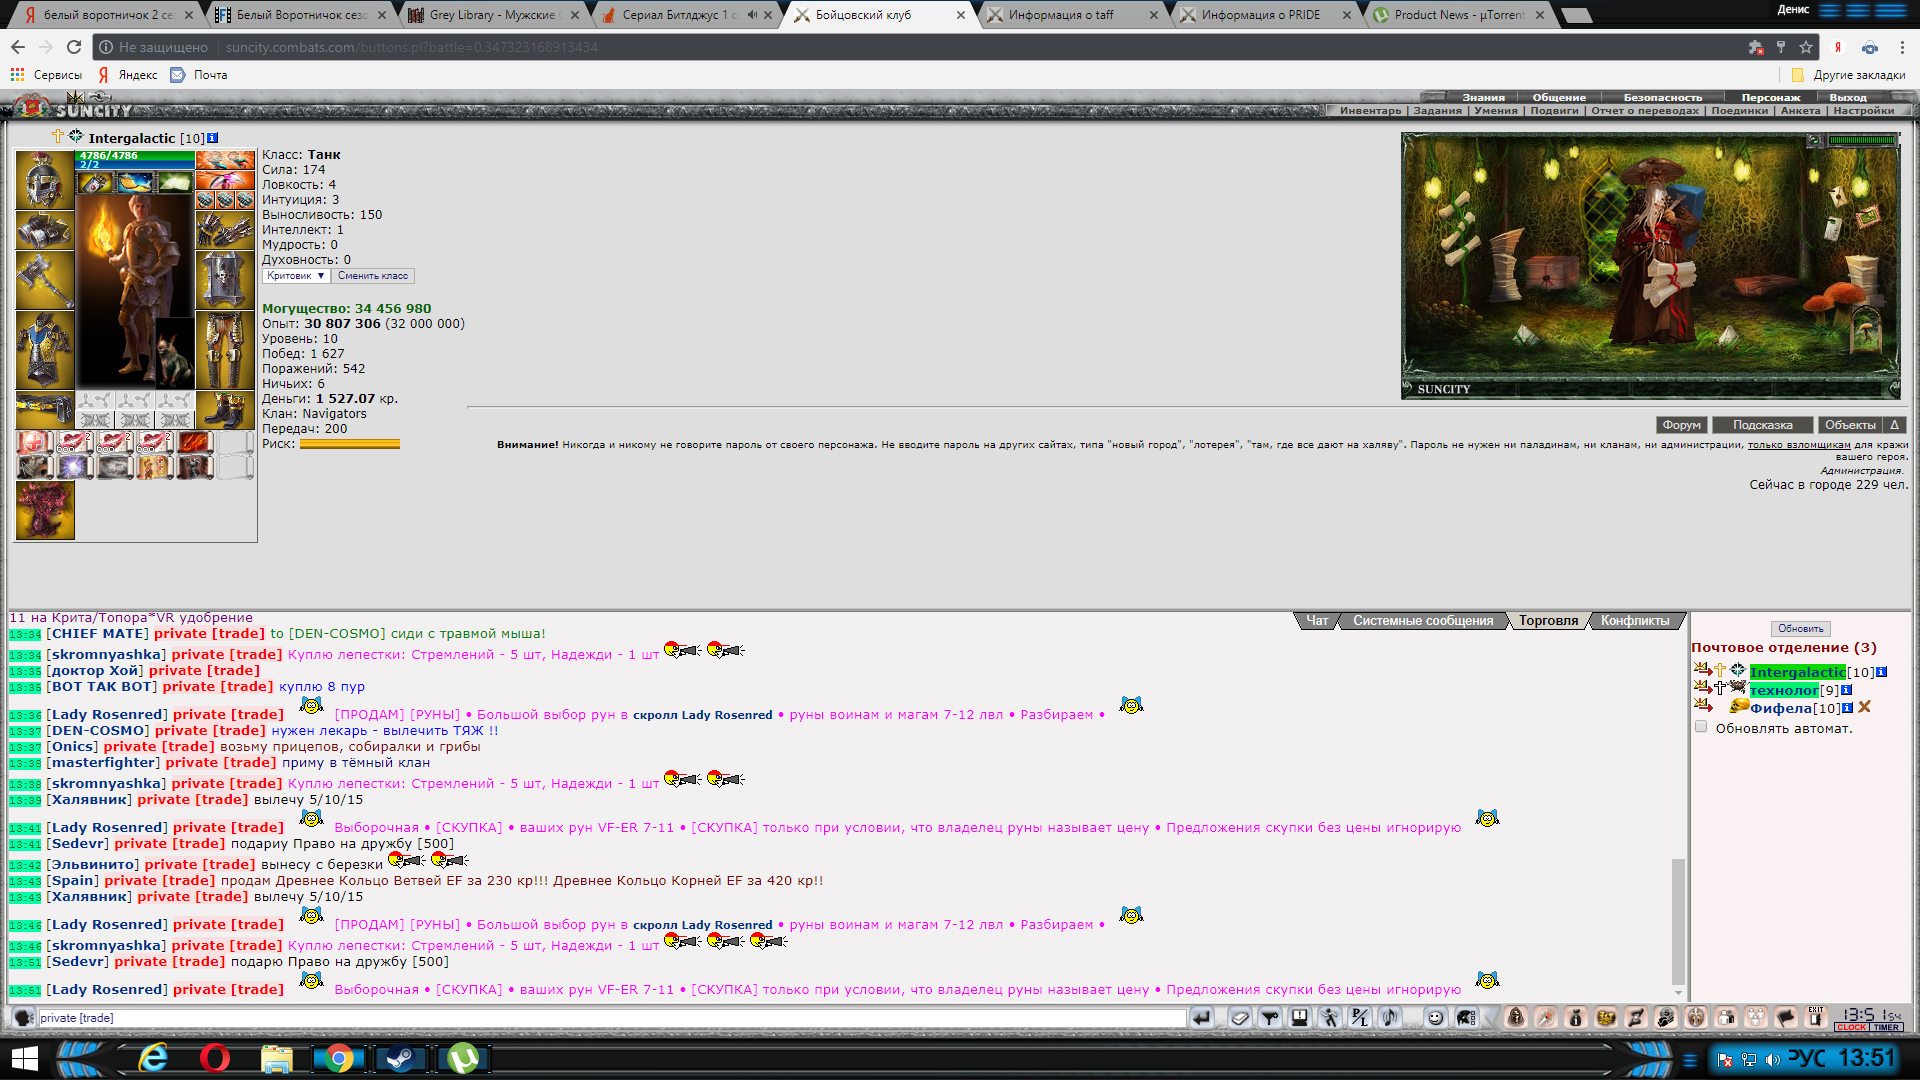Click the Форум button
This screenshot has width=1920, height=1080.
tap(1681, 425)
